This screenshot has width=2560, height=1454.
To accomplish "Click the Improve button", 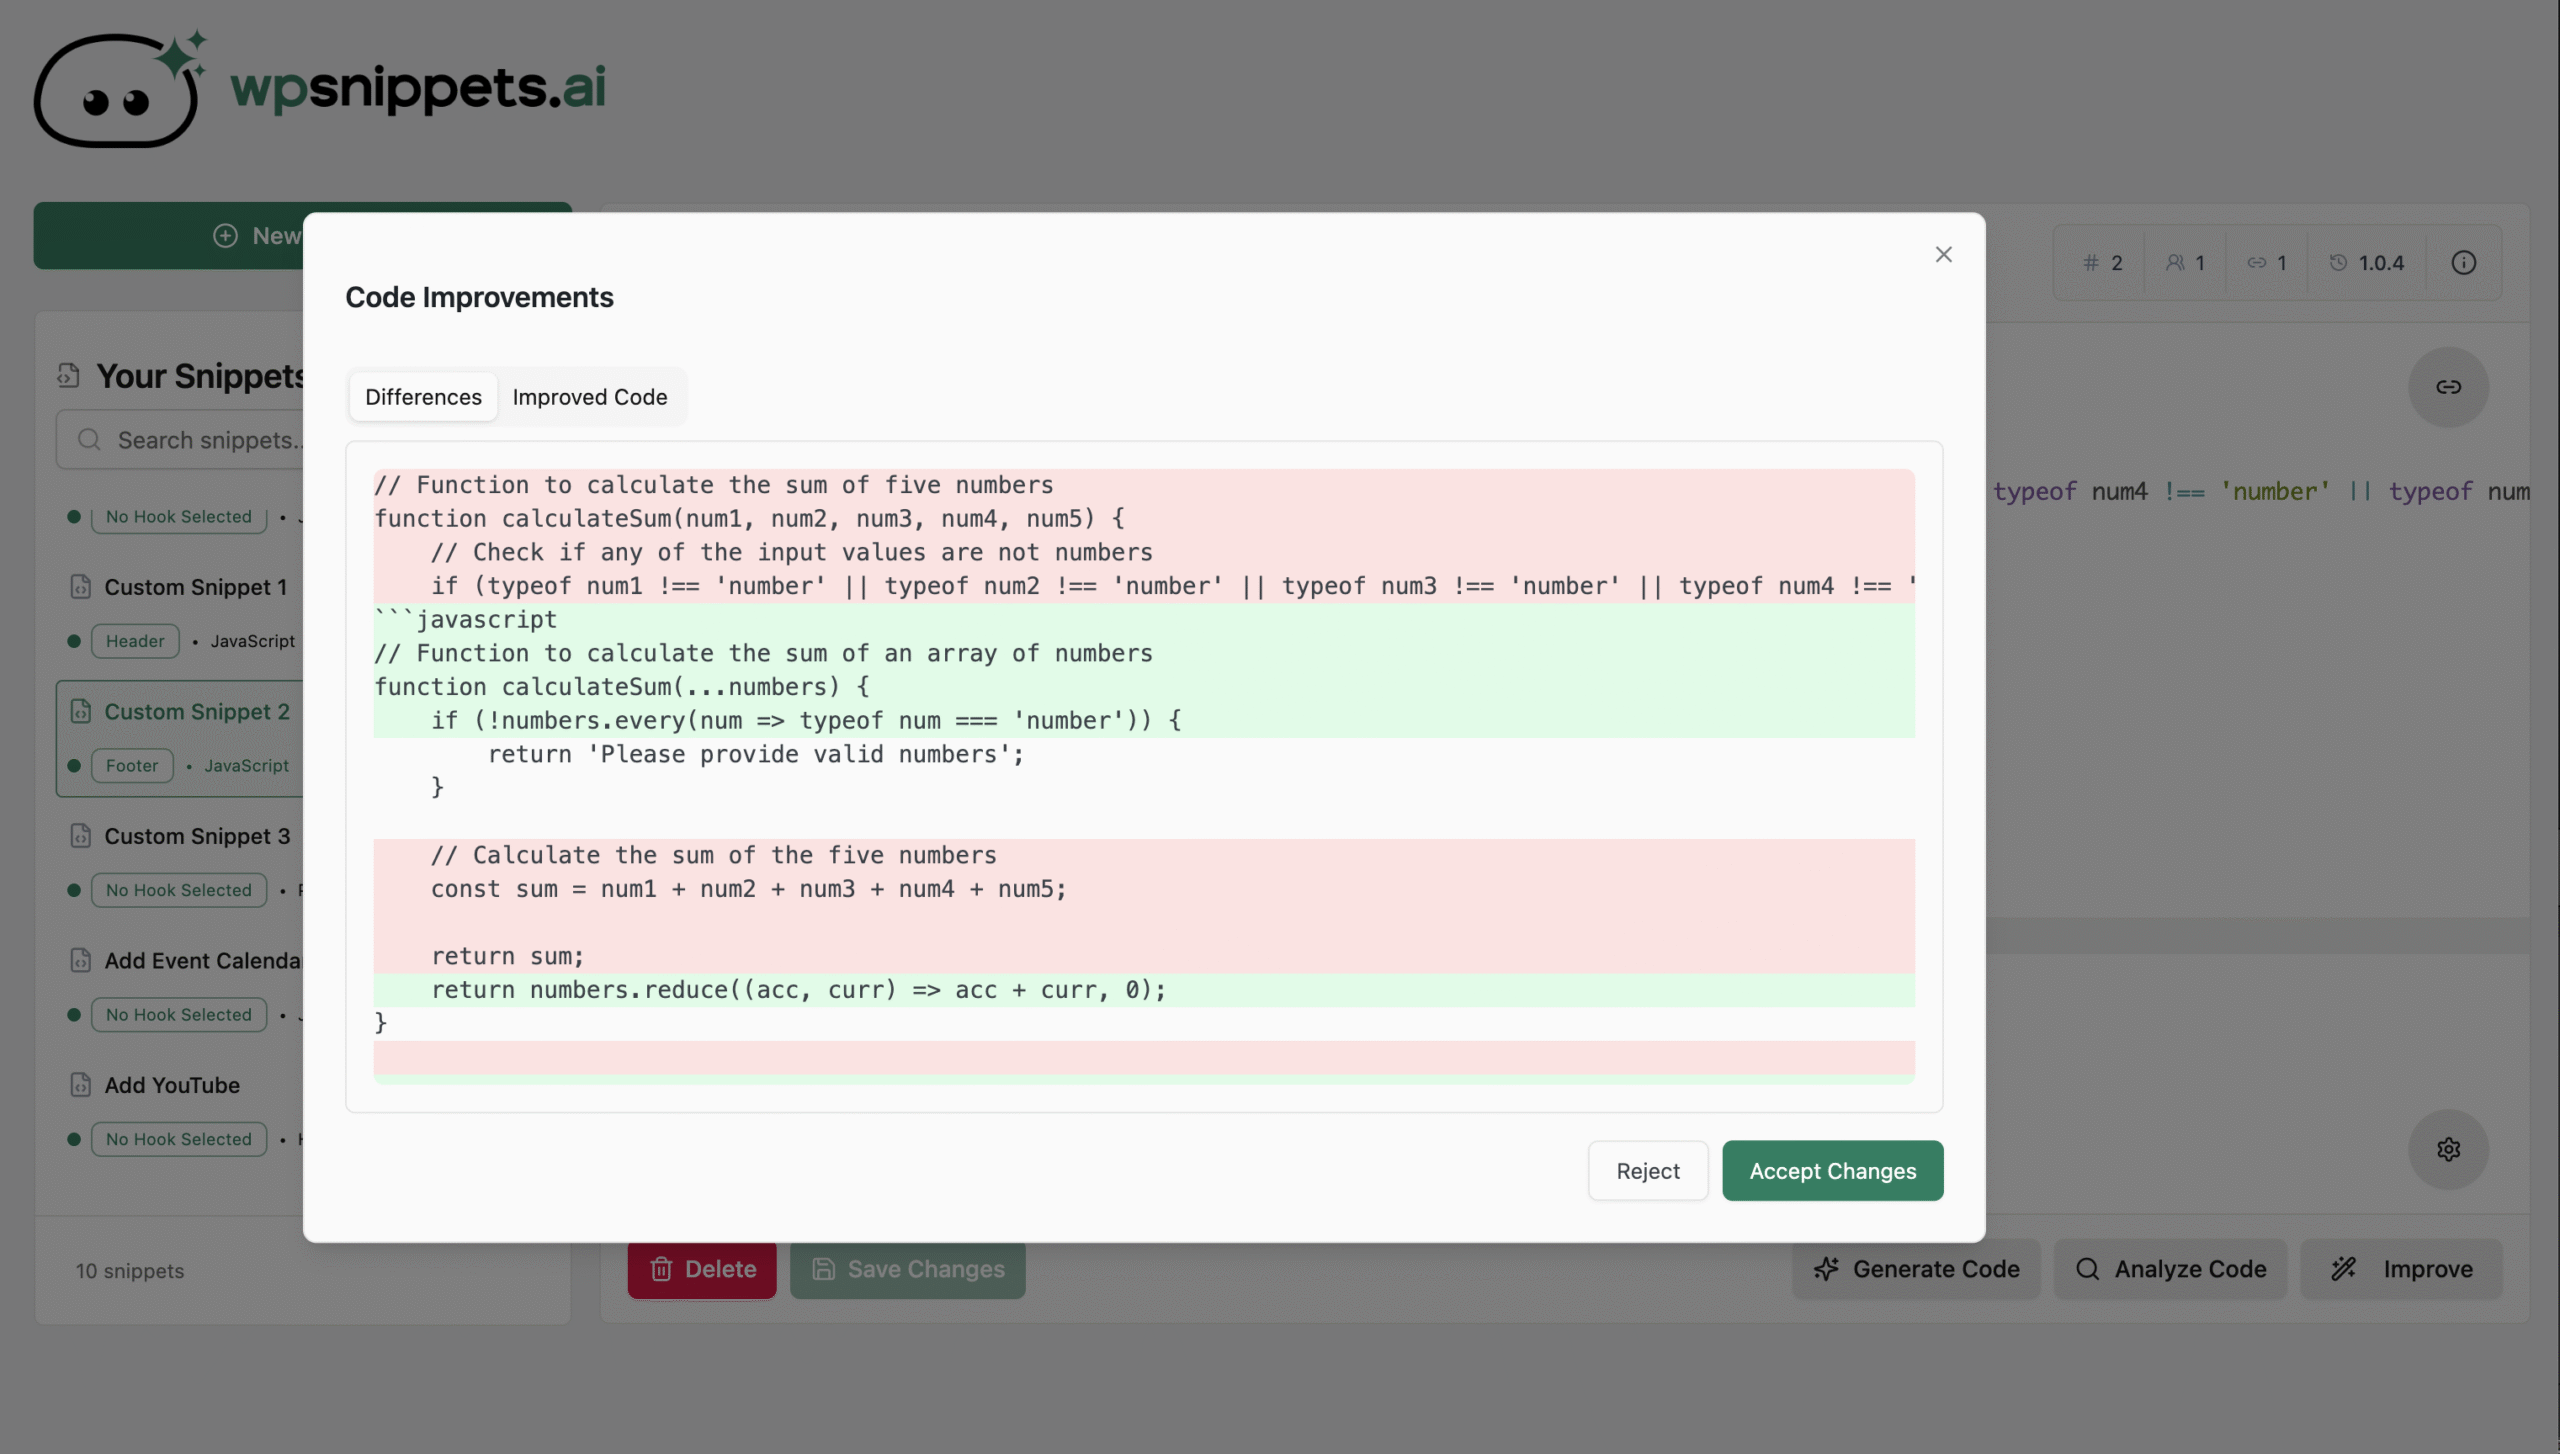I will [x=2402, y=1270].
